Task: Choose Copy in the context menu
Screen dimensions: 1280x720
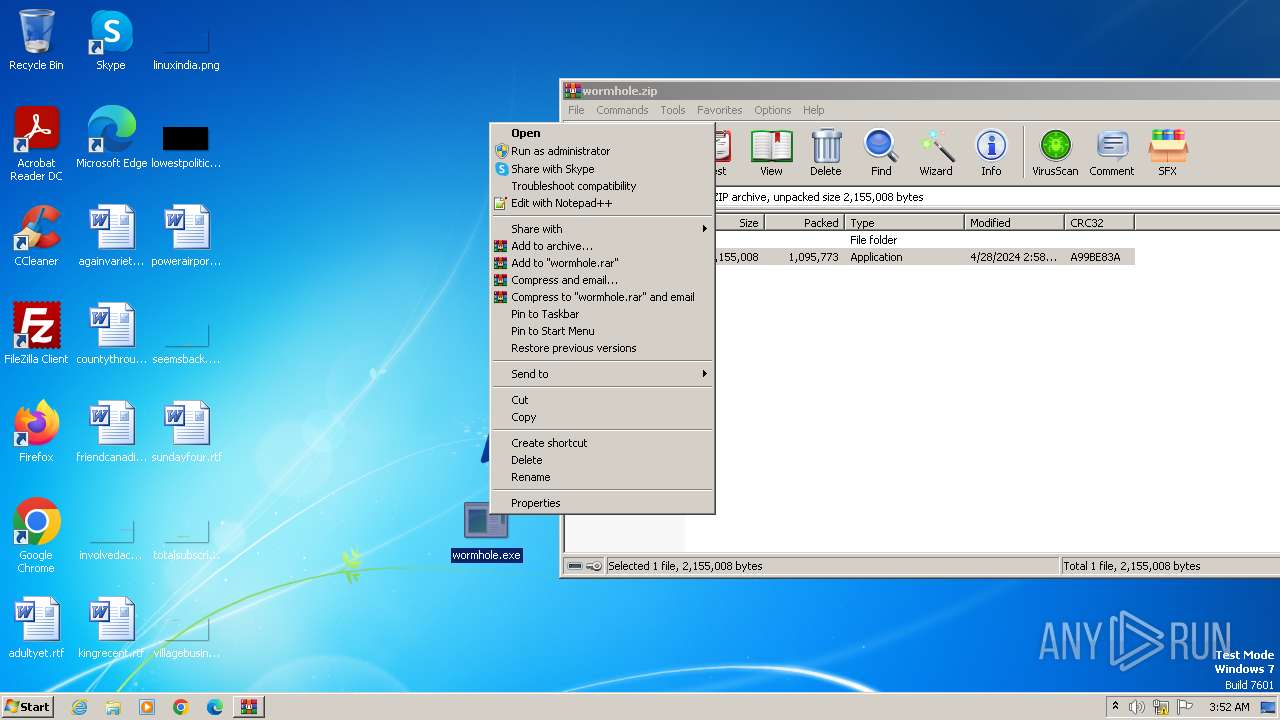Action: pyautogui.click(x=602, y=417)
